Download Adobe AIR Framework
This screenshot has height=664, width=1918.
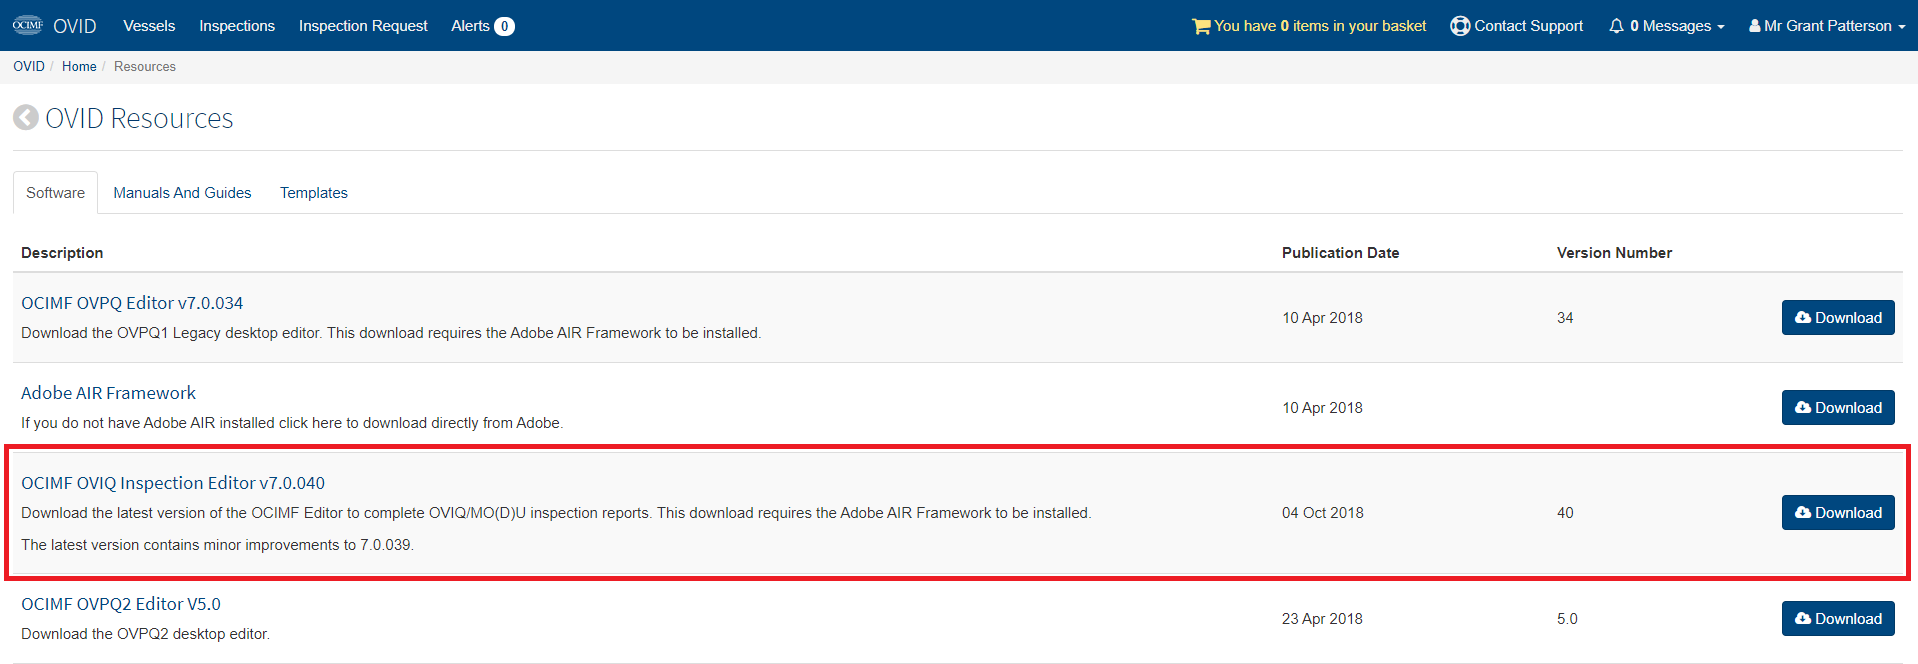pyautogui.click(x=1838, y=407)
